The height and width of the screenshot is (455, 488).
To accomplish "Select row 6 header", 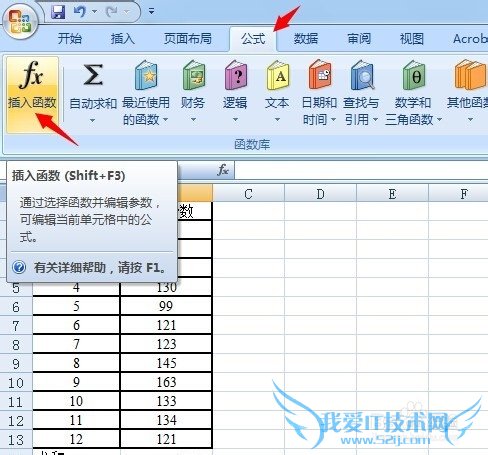I will coord(16,306).
